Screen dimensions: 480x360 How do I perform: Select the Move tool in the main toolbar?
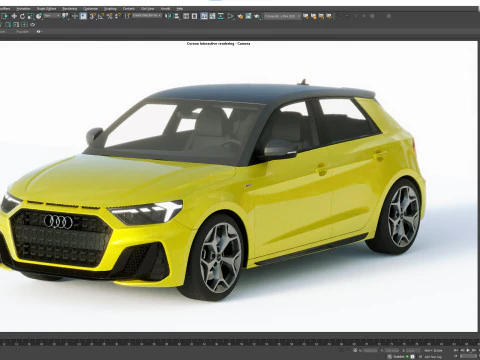pos(14,16)
